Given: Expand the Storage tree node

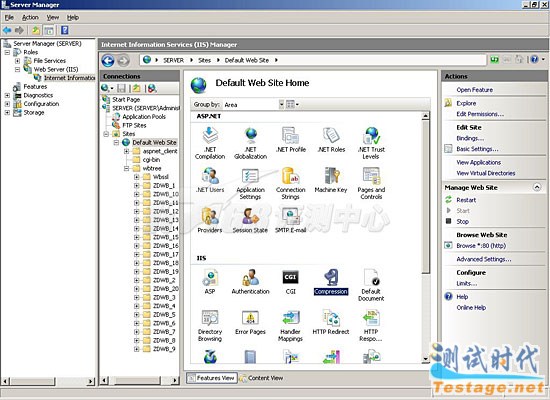Looking at the screenshot, I should coord(7,113).
